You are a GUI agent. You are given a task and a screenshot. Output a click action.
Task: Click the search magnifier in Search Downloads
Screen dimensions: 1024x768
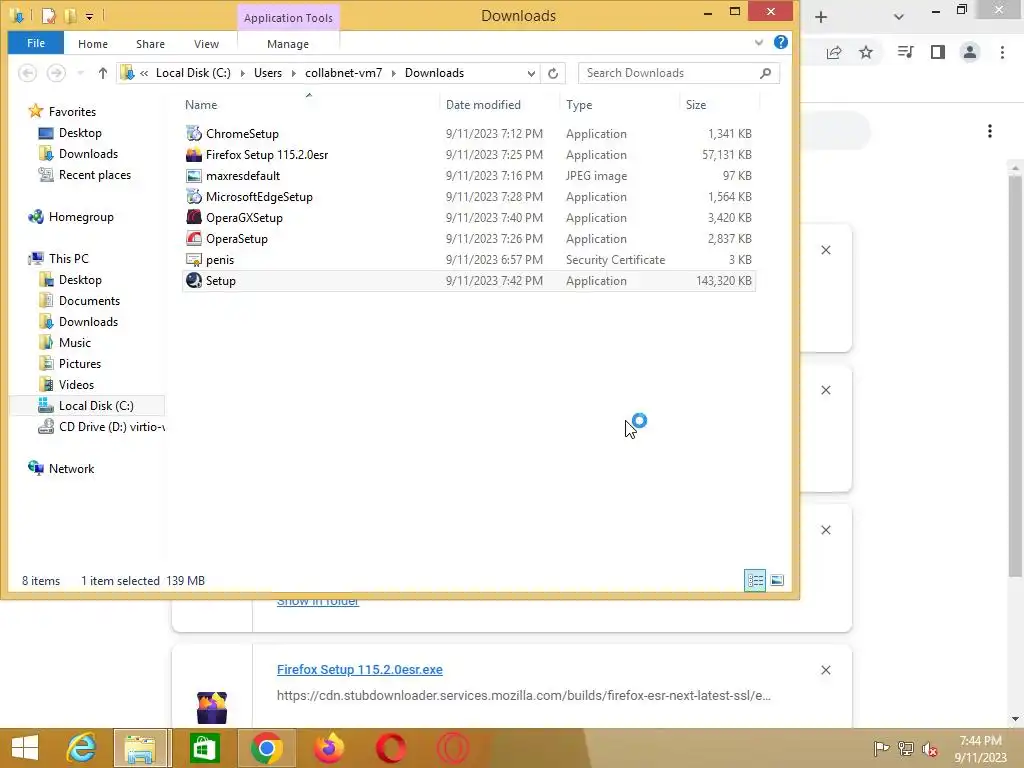click(765, 73)
